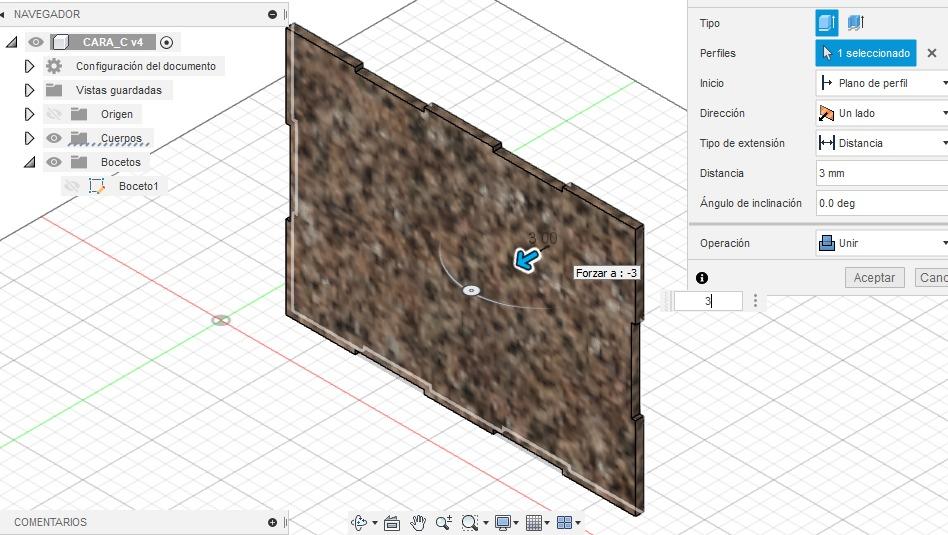Image resolution: width=948 pixels, height=535 pixels.
Task: Click the origin point marker on grid
Action: pos(221,320)
